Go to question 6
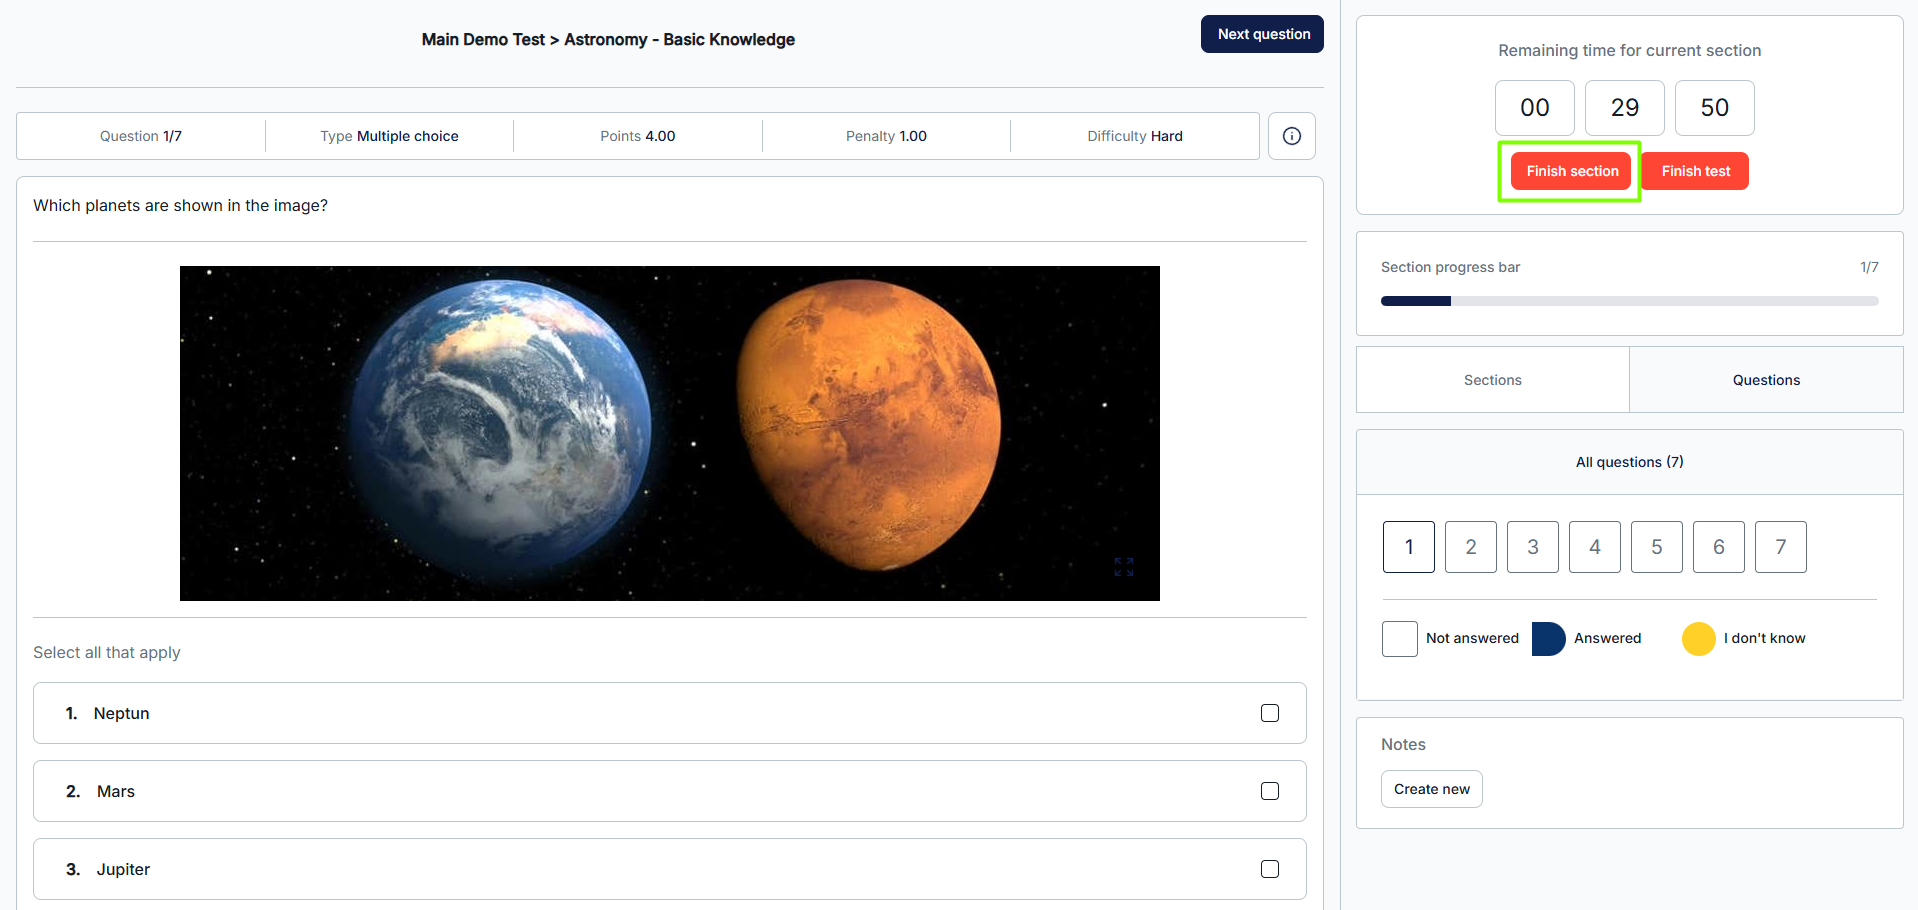The width and height of the screenshot is (1918, 910). [1718, 547]
